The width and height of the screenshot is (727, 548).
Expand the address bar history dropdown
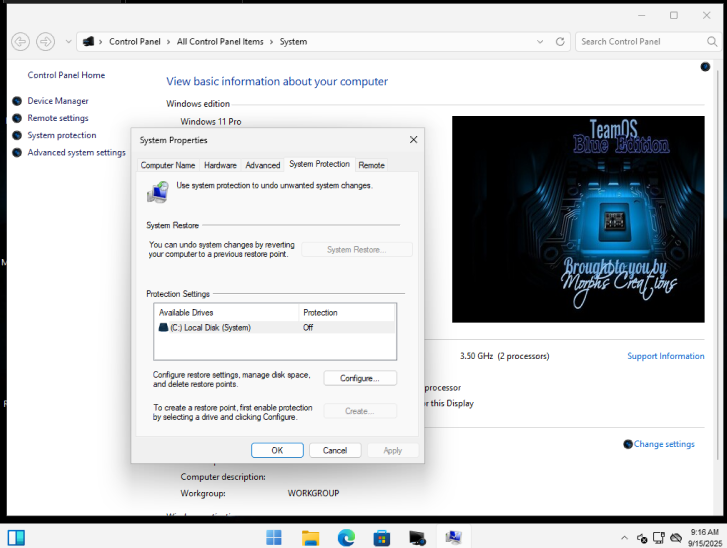pos(540,42)
